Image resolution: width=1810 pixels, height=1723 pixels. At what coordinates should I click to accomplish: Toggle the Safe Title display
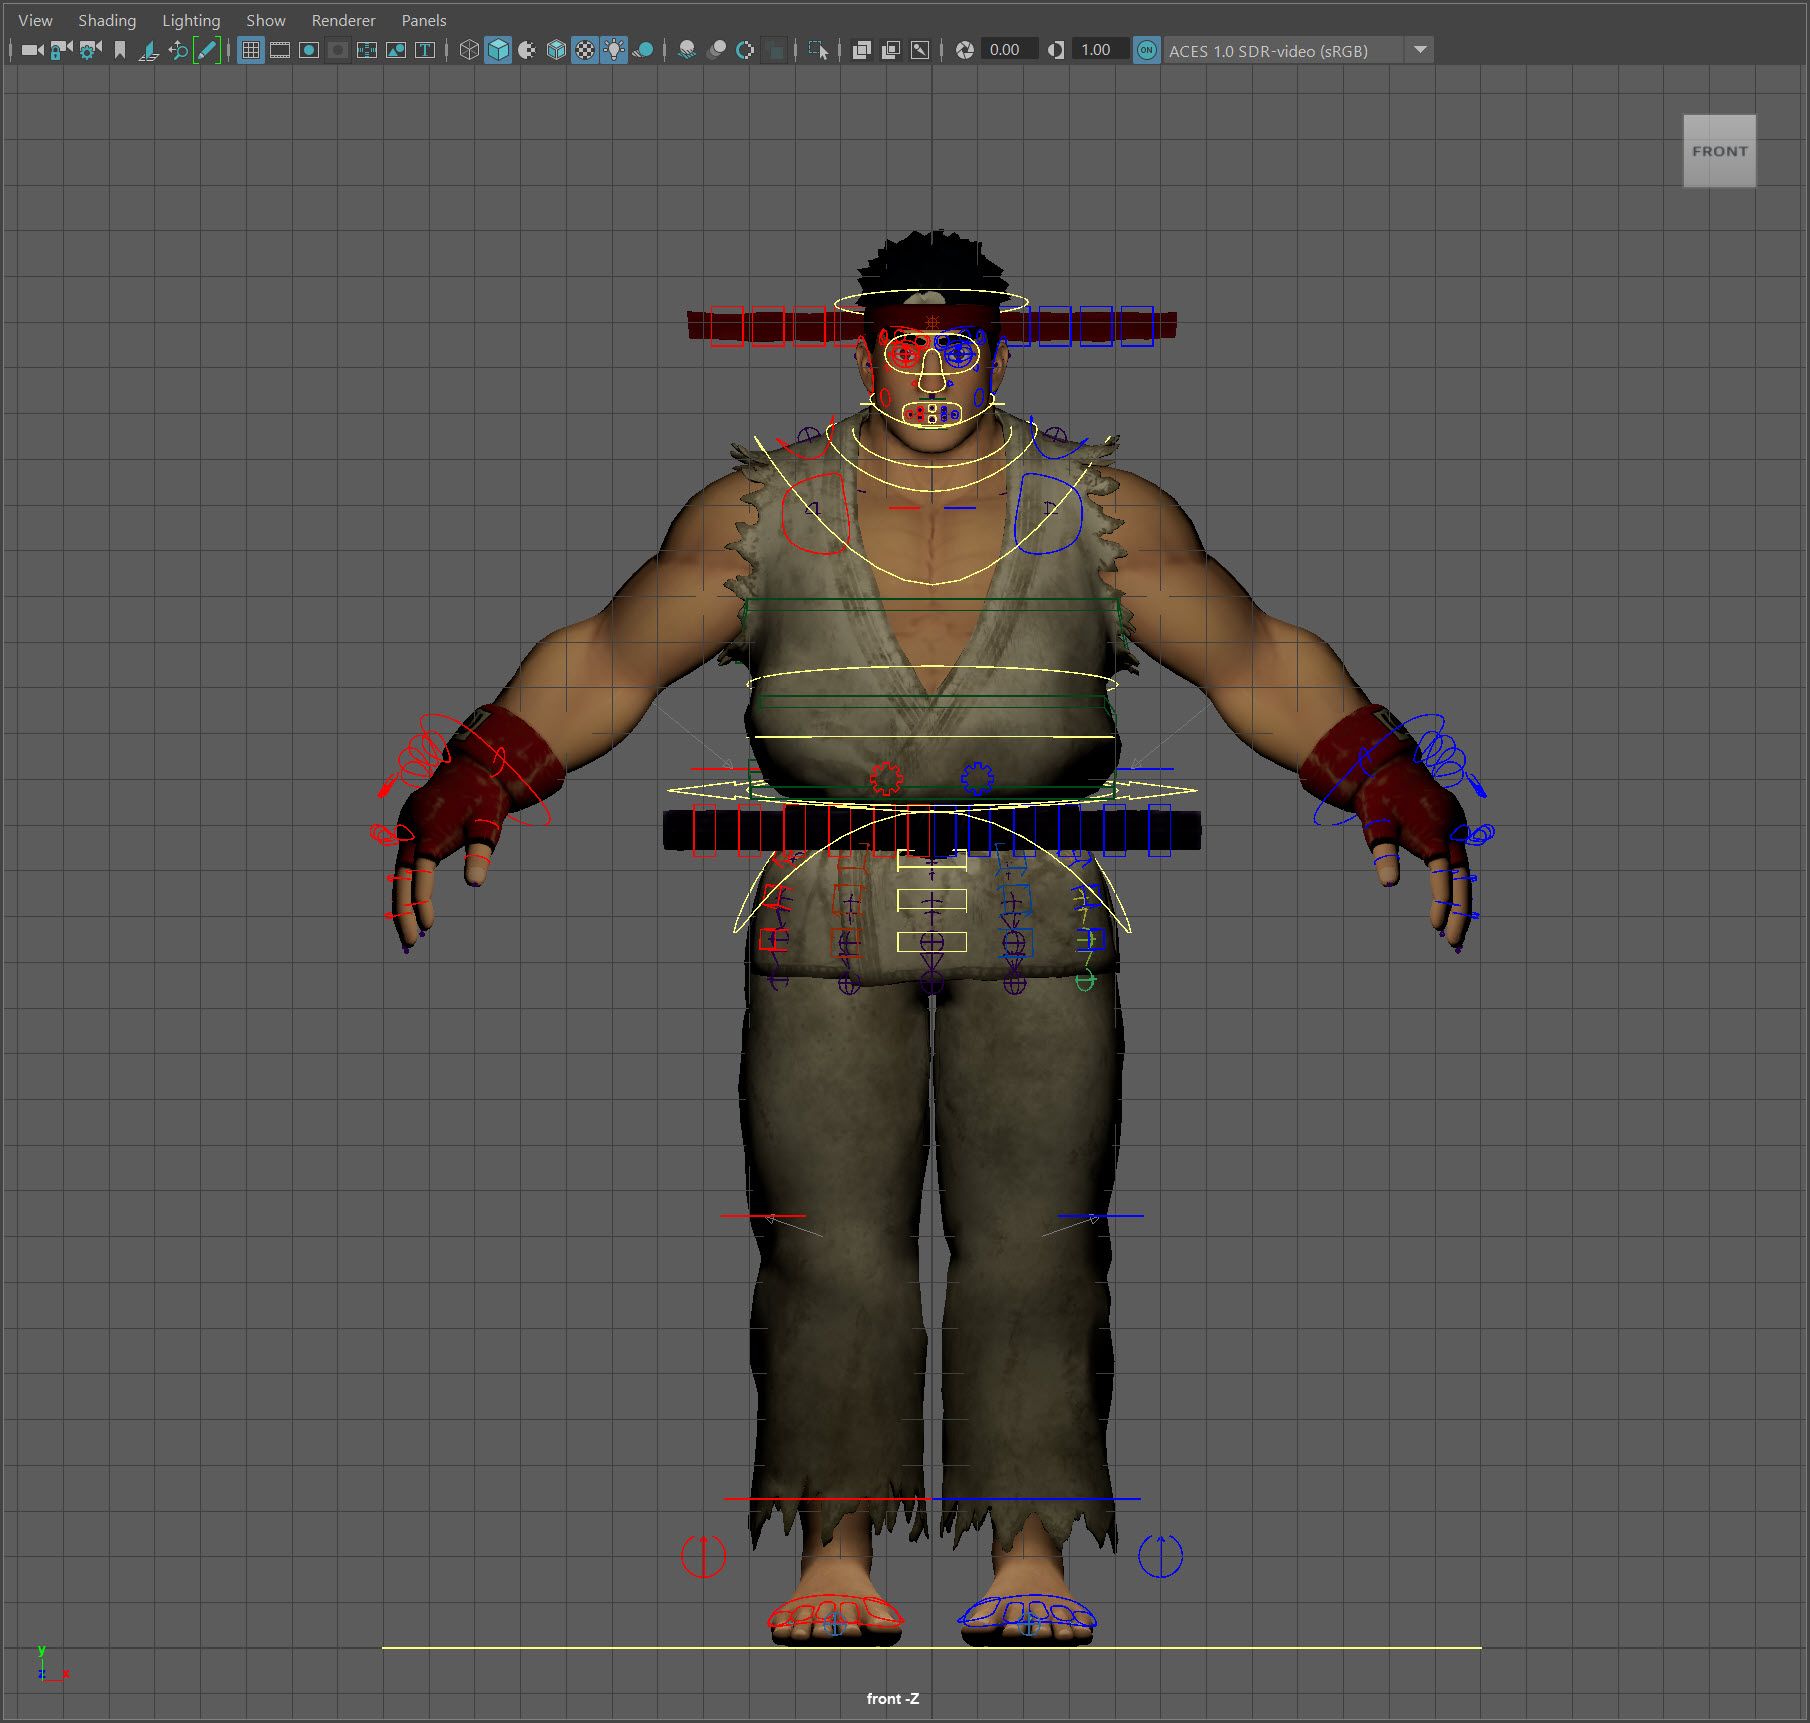point(425,50)
